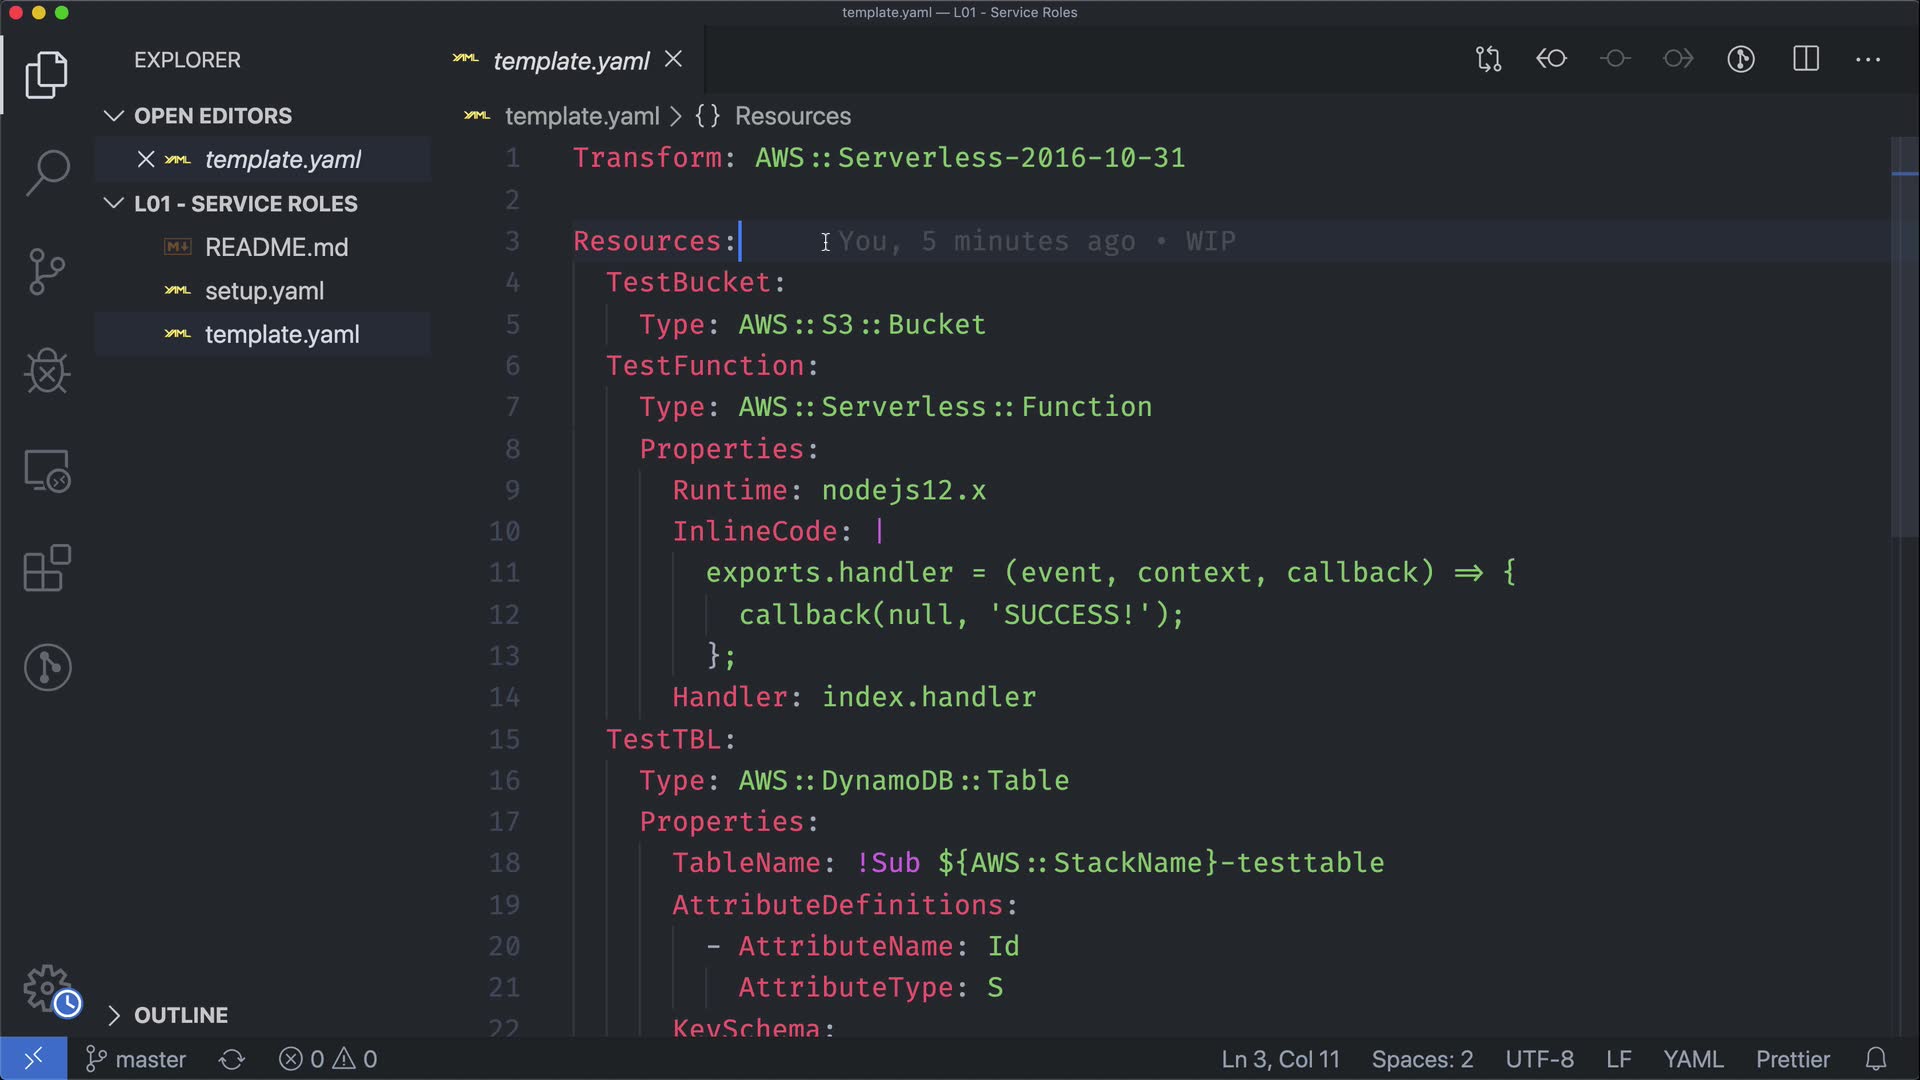
Task: Open the Extensions view
Action: 47,568
